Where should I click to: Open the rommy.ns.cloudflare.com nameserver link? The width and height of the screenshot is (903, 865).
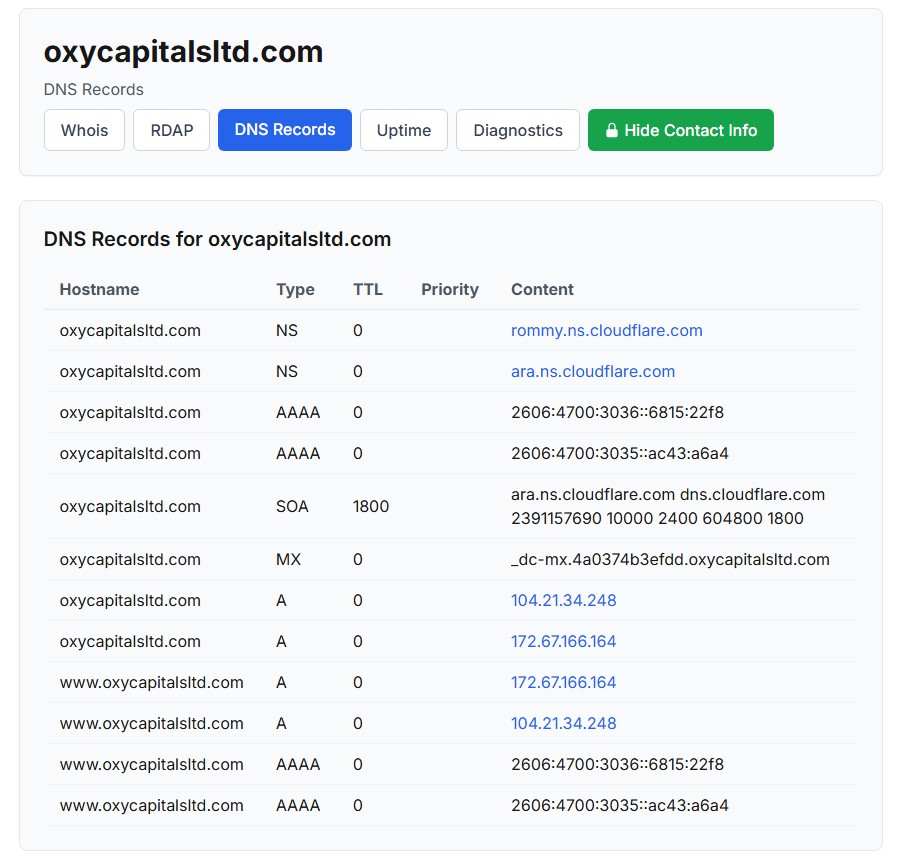606,330
